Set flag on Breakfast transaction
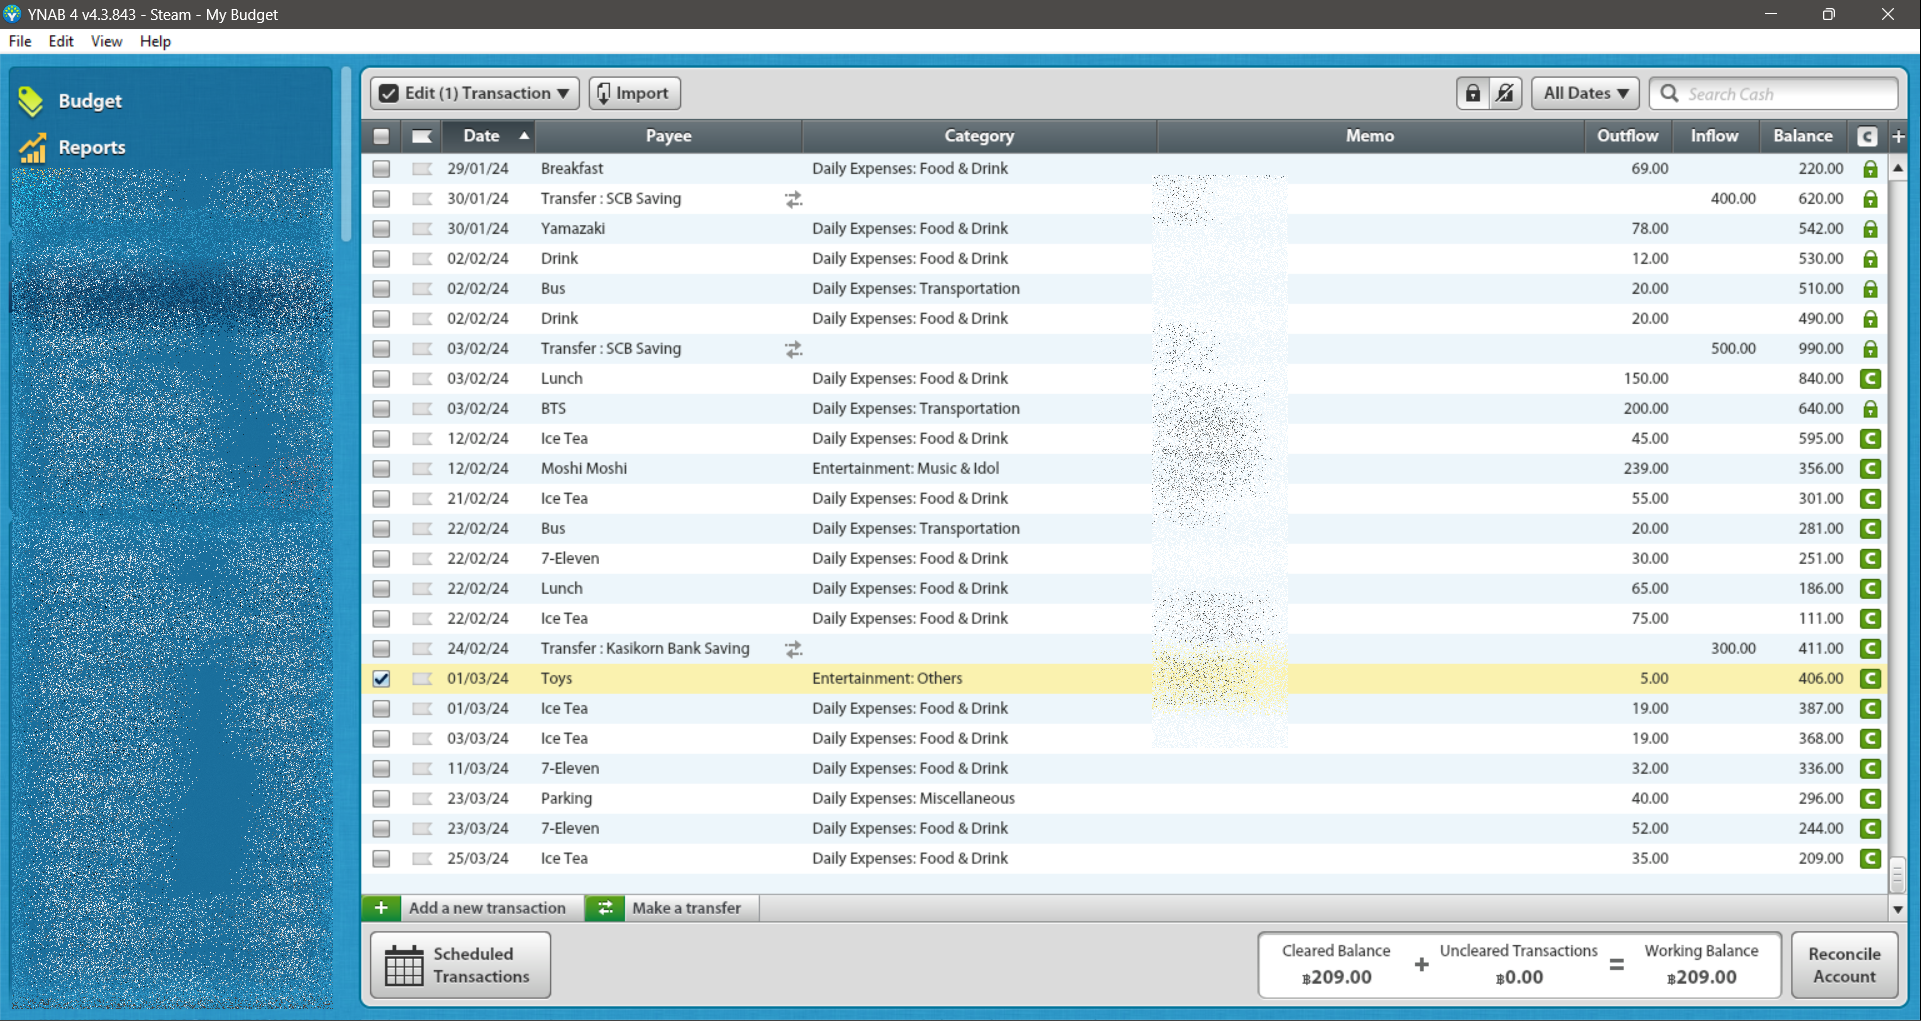 422,169
